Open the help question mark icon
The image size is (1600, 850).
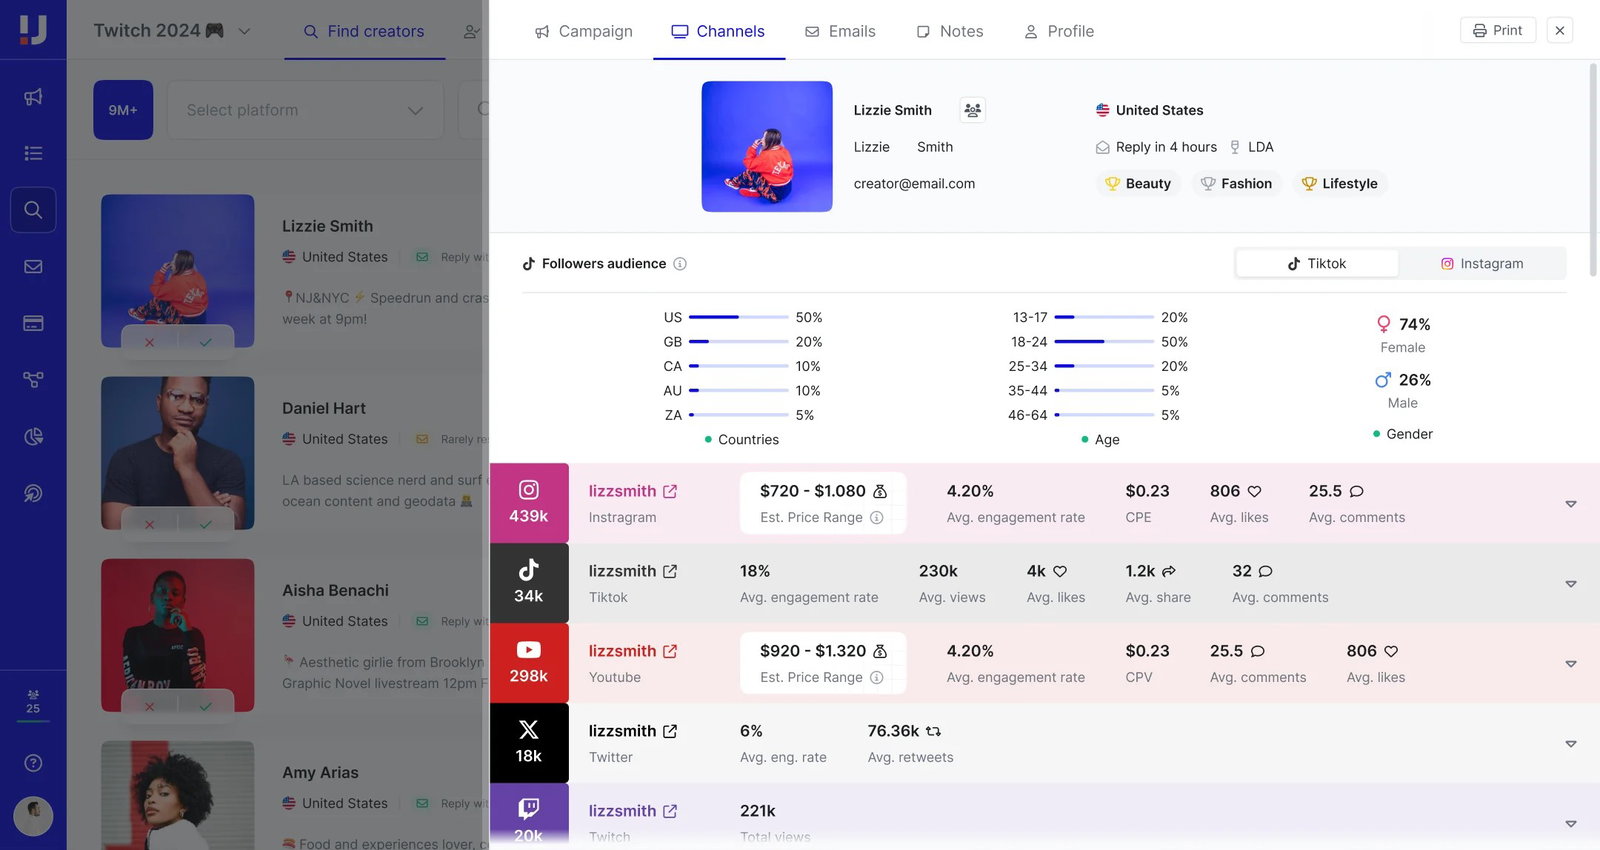point(33,763)
